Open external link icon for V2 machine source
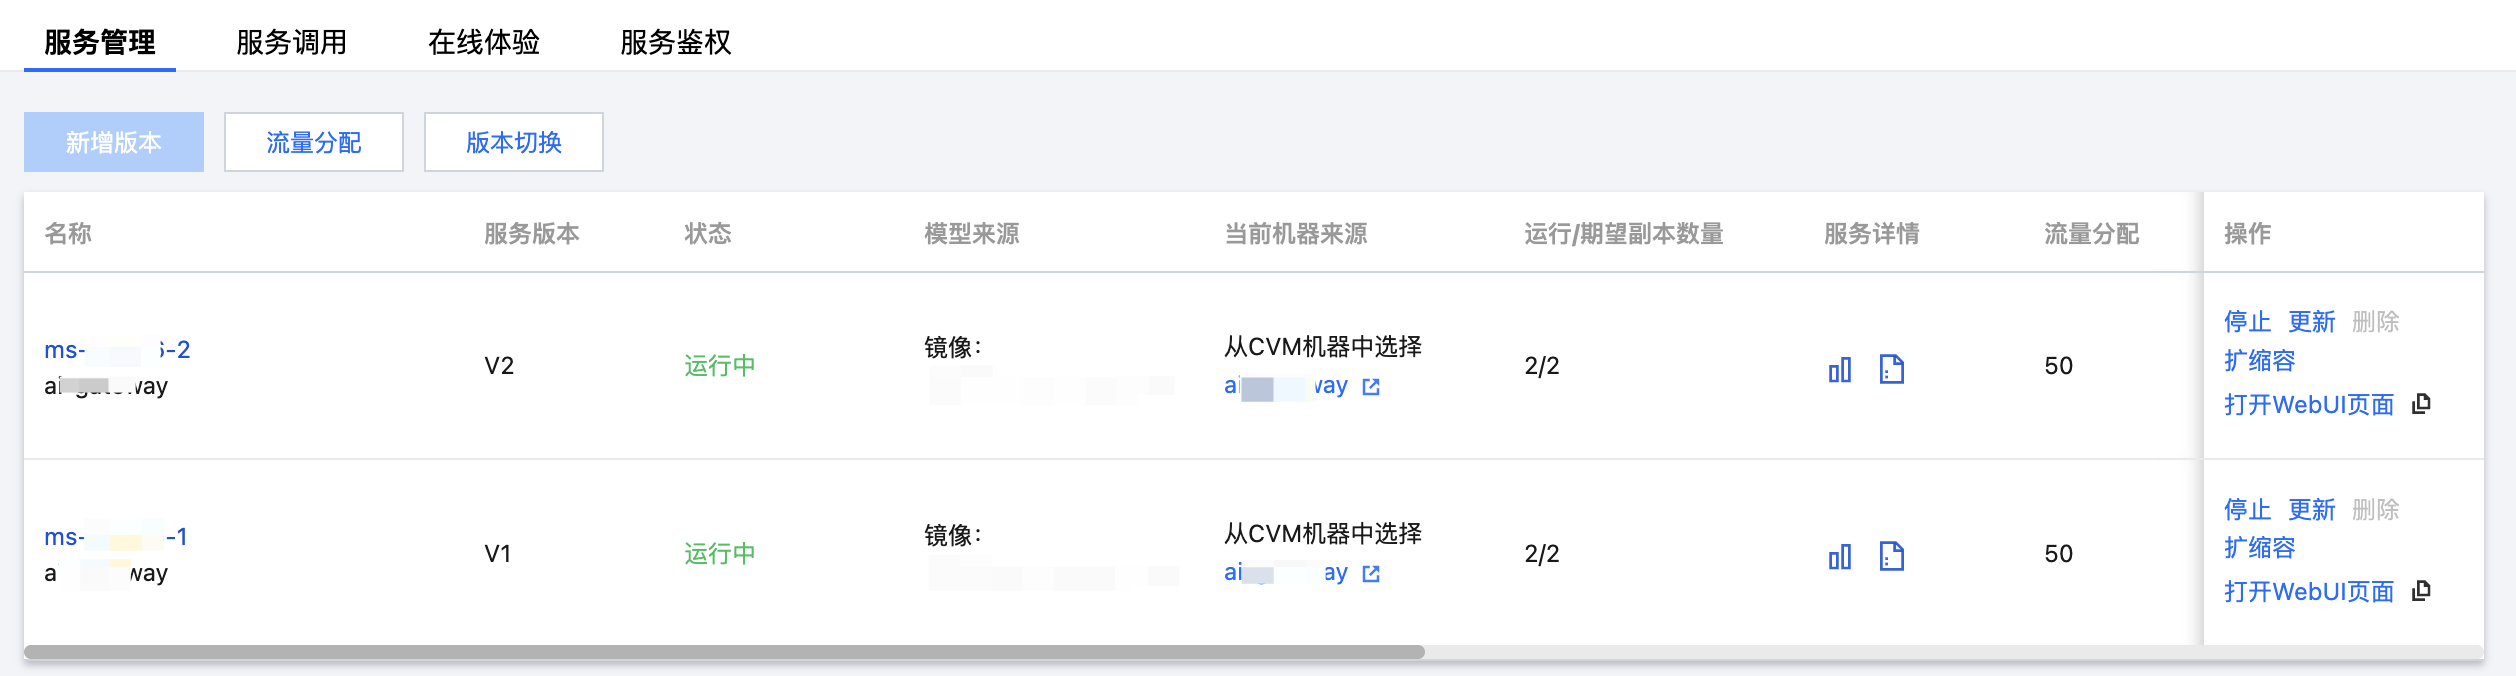This screenshot has width=2516, height=676. 1371,387
